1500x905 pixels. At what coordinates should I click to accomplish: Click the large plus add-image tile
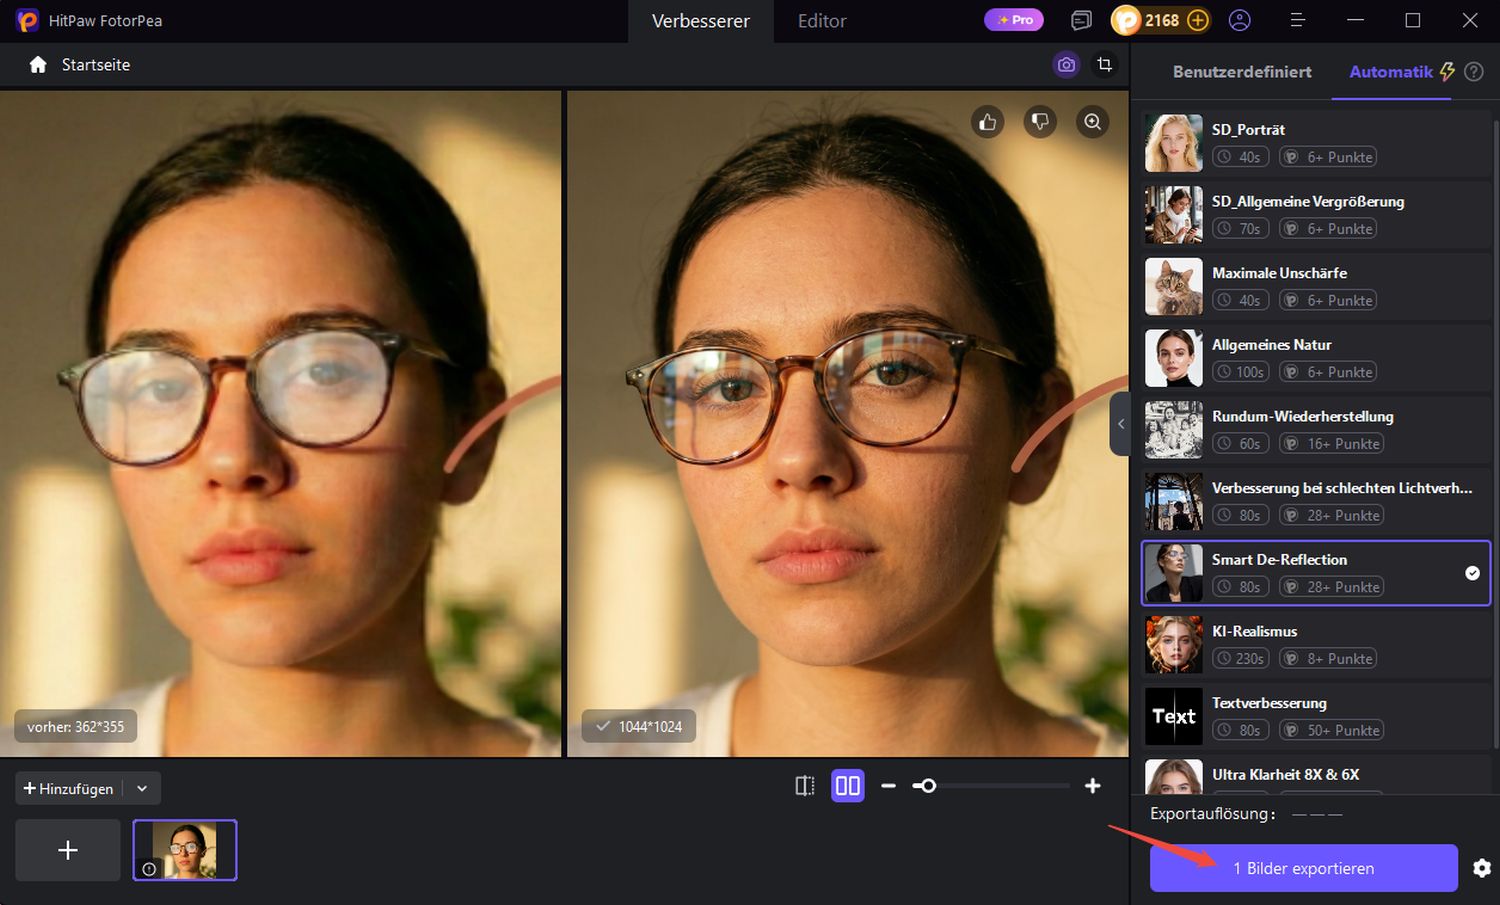pos(68,850)
